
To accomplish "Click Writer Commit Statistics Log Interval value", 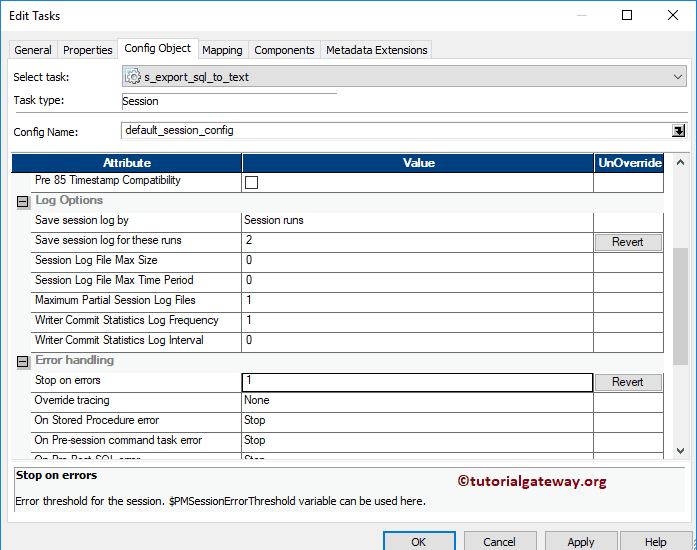I will 417,342.
